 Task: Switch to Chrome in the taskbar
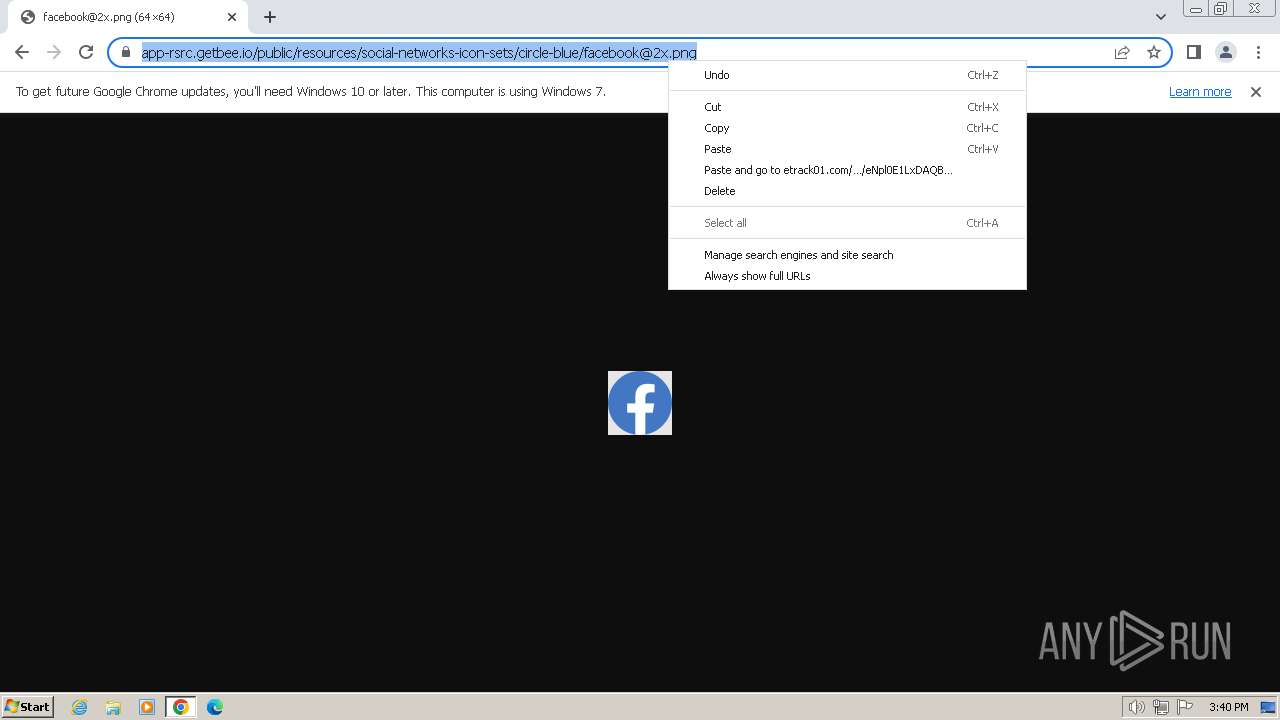(181, 707)
